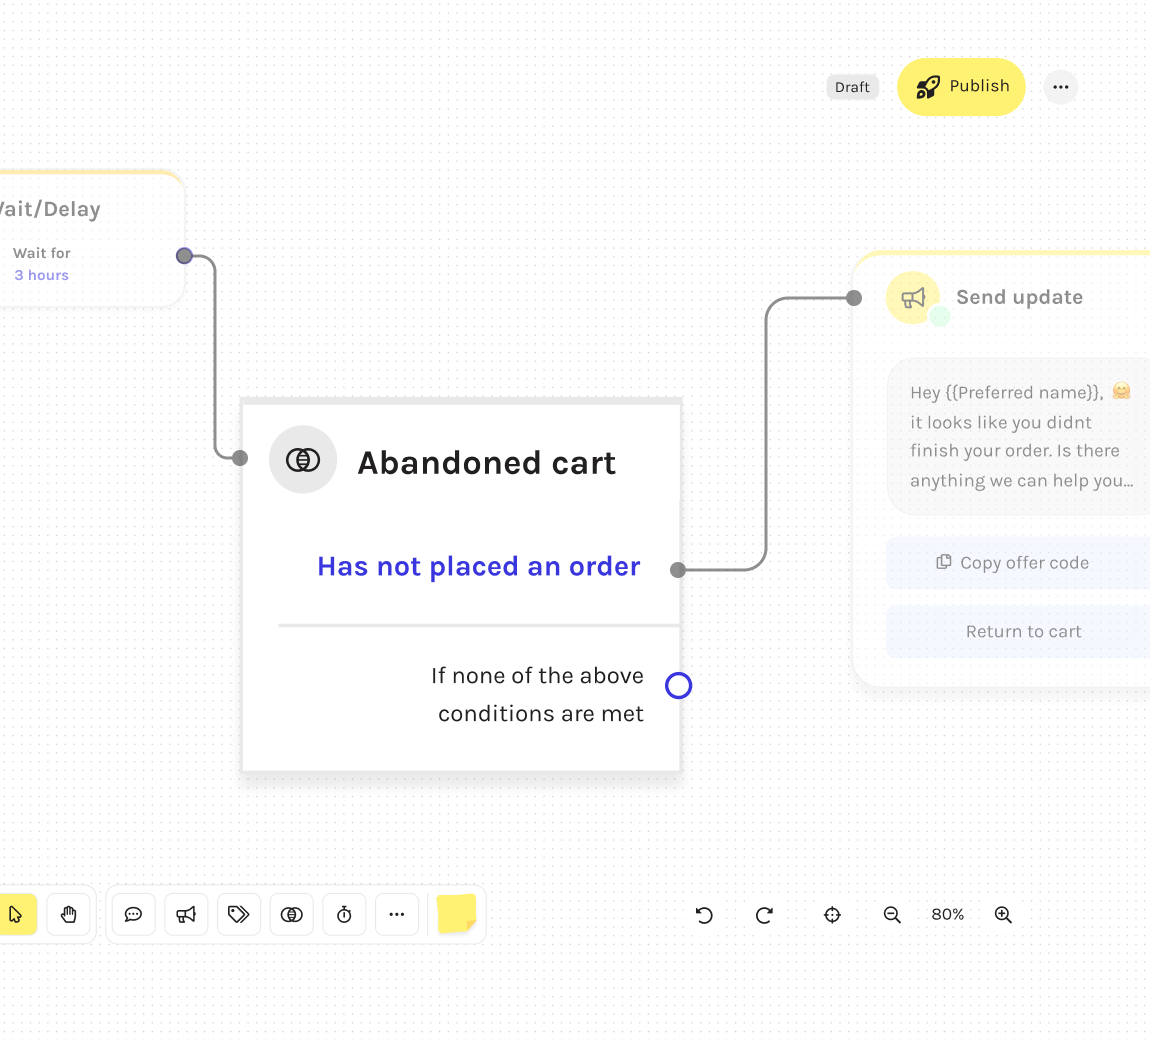Click the Abandoned cart input connector
Viewport: 1150px width, 1040px height.
click(x=240, y=458)
